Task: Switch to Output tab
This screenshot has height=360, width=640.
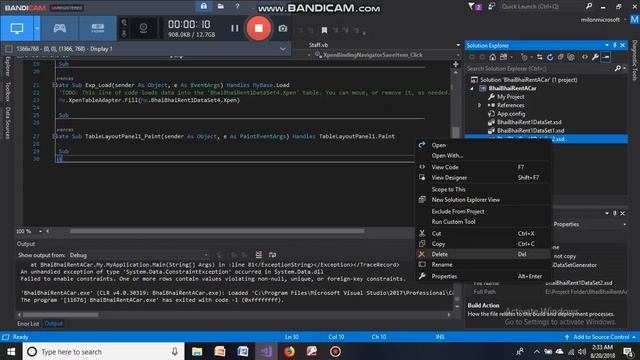Action: click(x=53, y=324)
